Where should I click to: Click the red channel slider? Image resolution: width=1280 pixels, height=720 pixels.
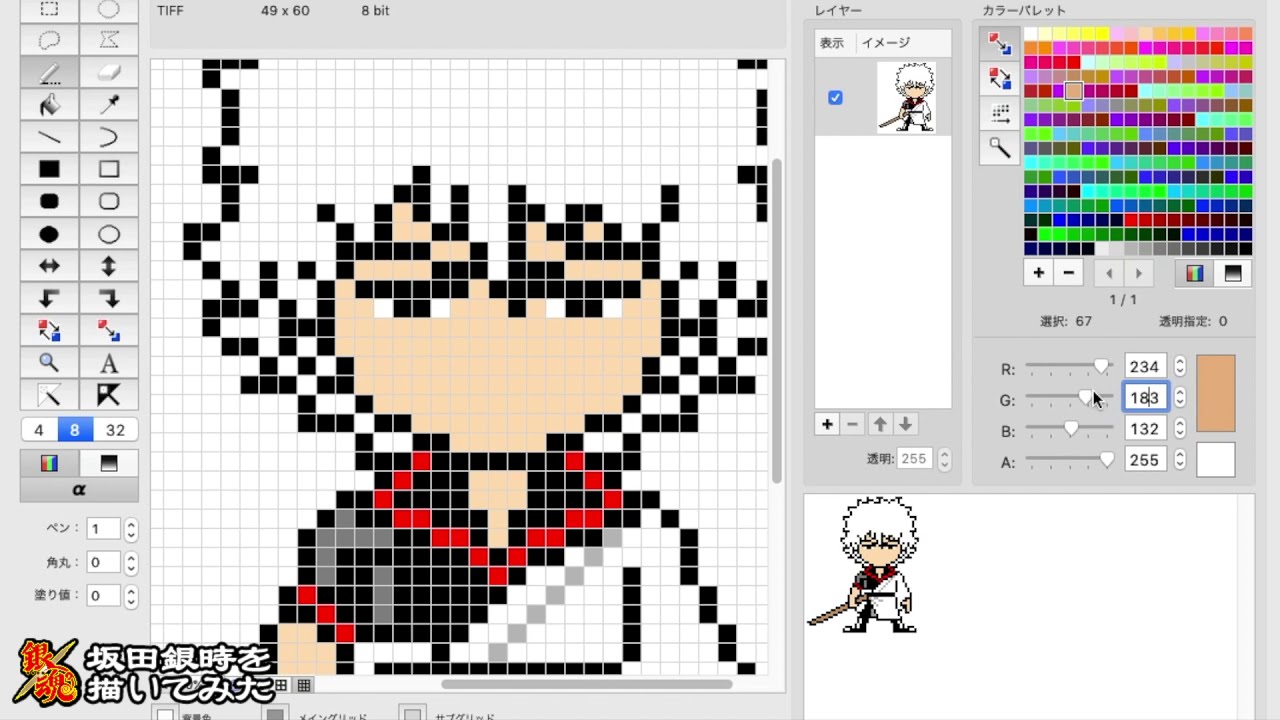pos(1069,367)
